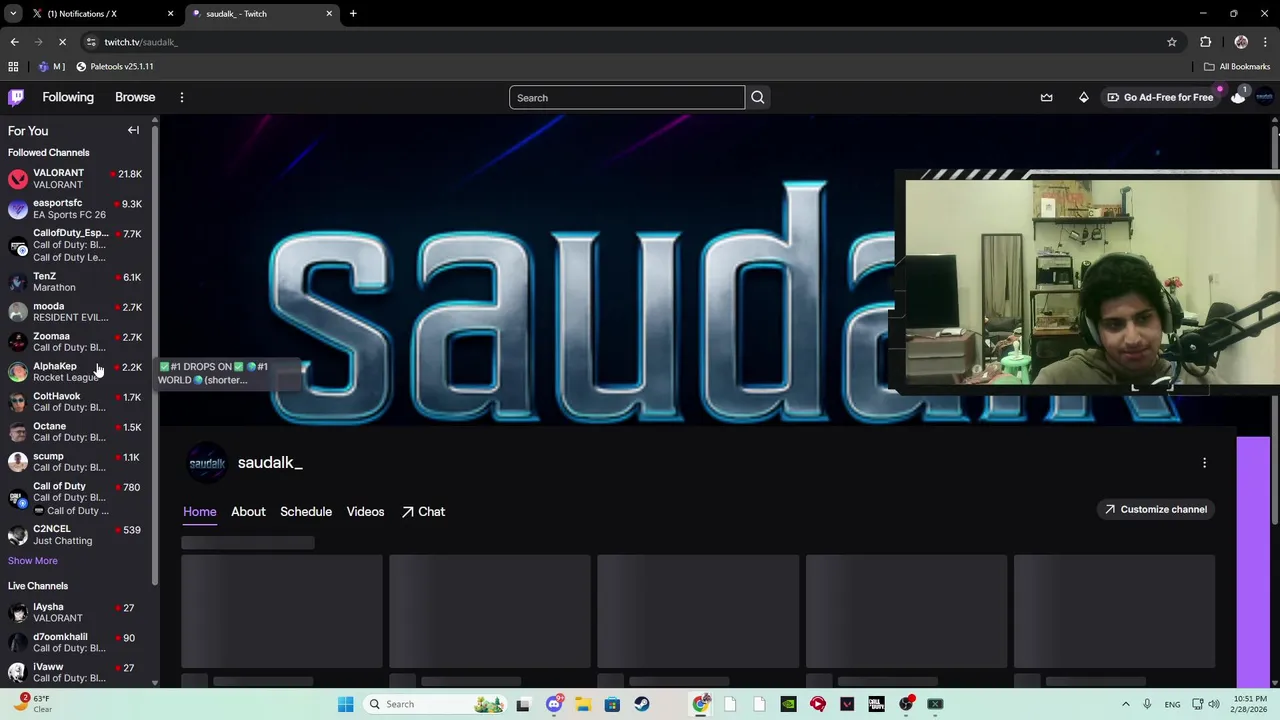The width and height of the screenshot is (1280, 720).
Task: Open a new browser tab
Action: (353, 14)
